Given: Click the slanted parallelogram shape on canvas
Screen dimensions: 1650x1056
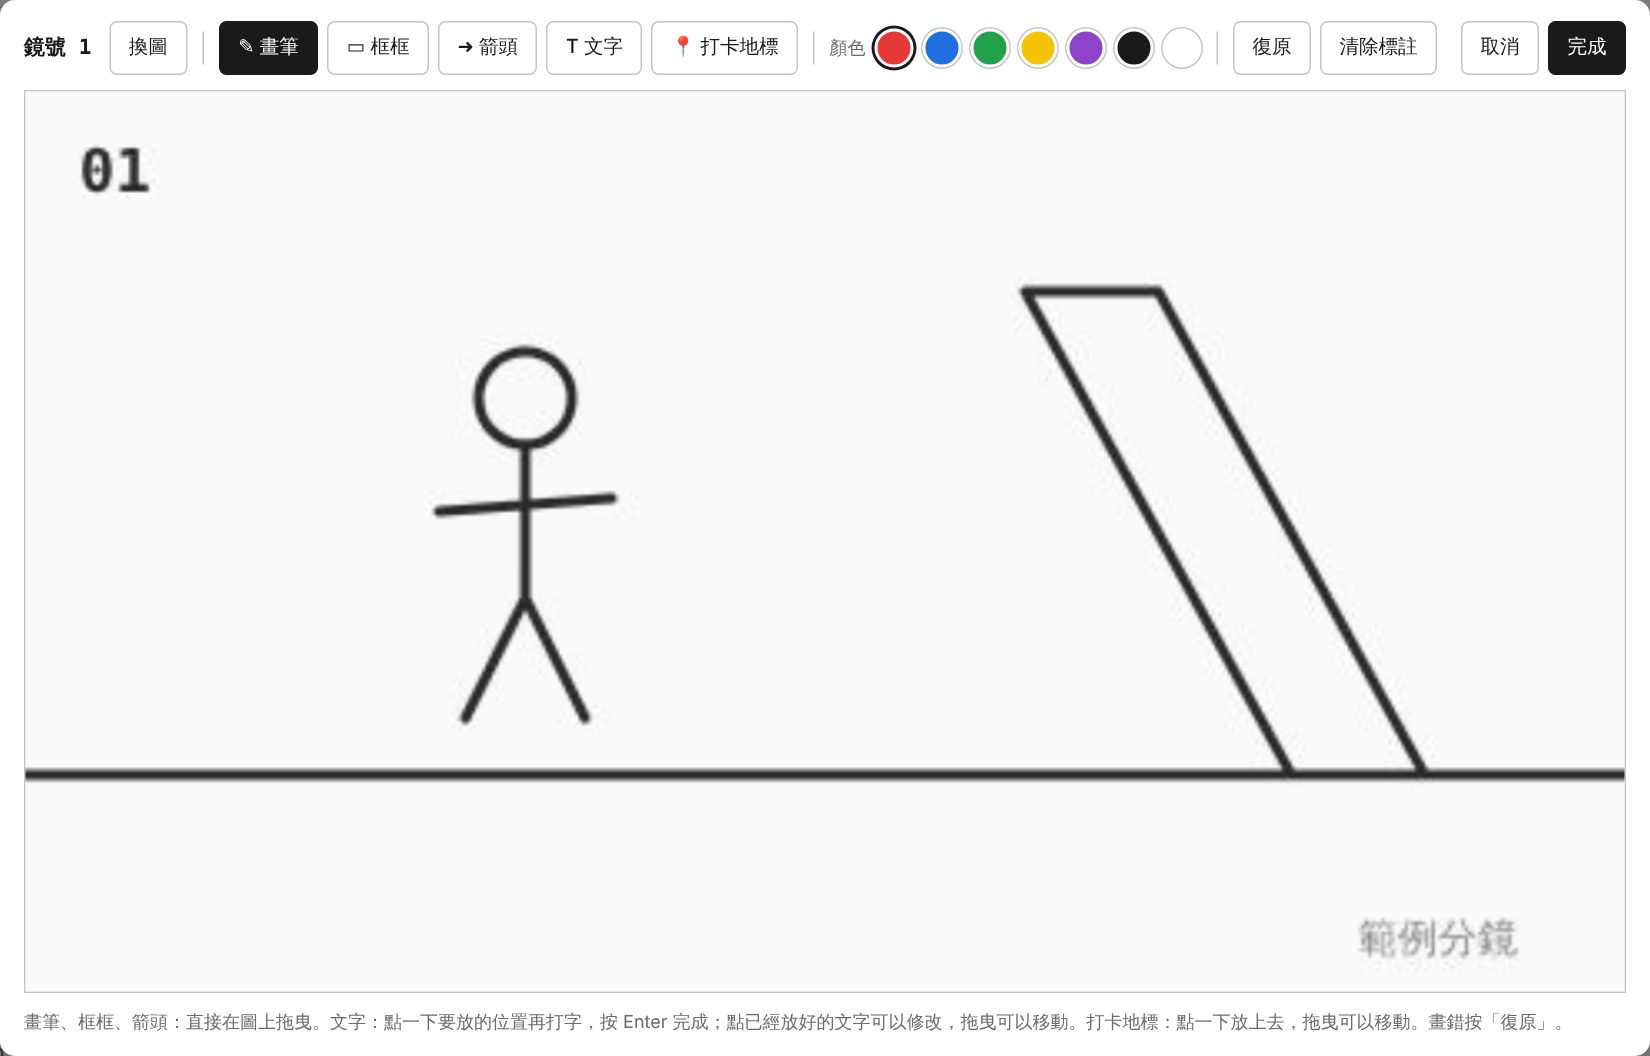Looking at the screenshot, I should 1223,531.
